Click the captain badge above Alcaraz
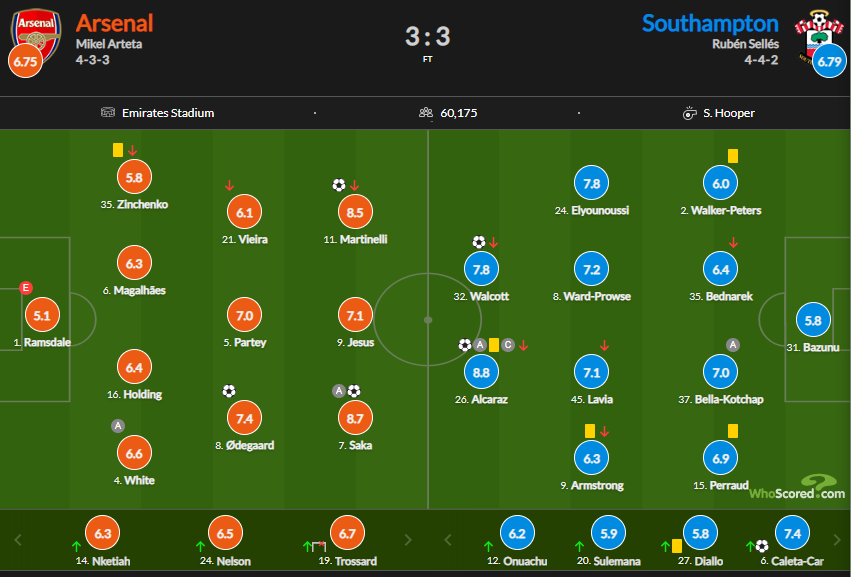Image resolution: width=851 pixels, height=577 pixels. (x=508, y=345)
